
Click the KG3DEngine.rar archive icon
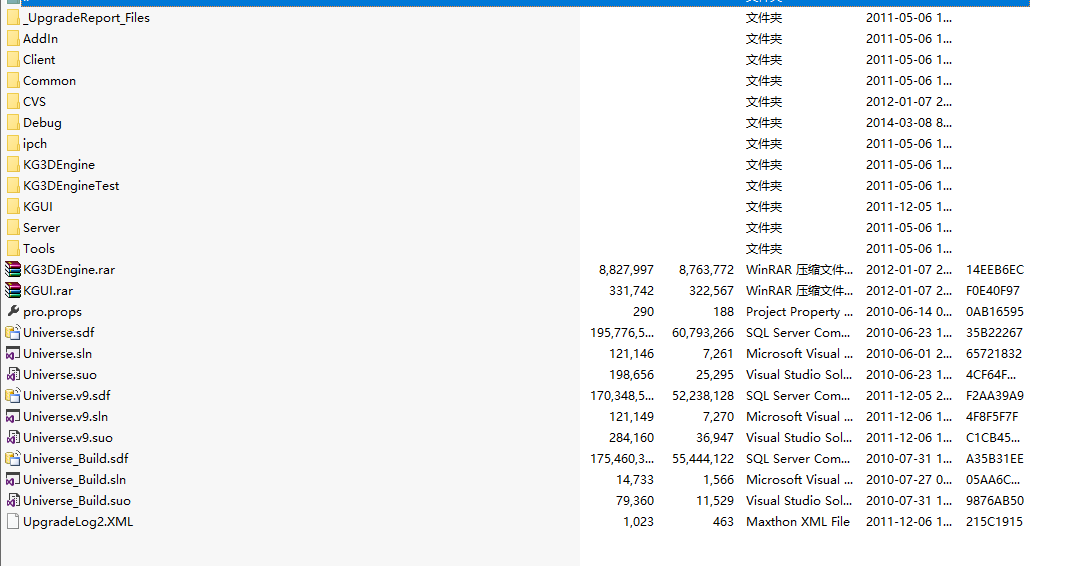(x=13, y=270)
